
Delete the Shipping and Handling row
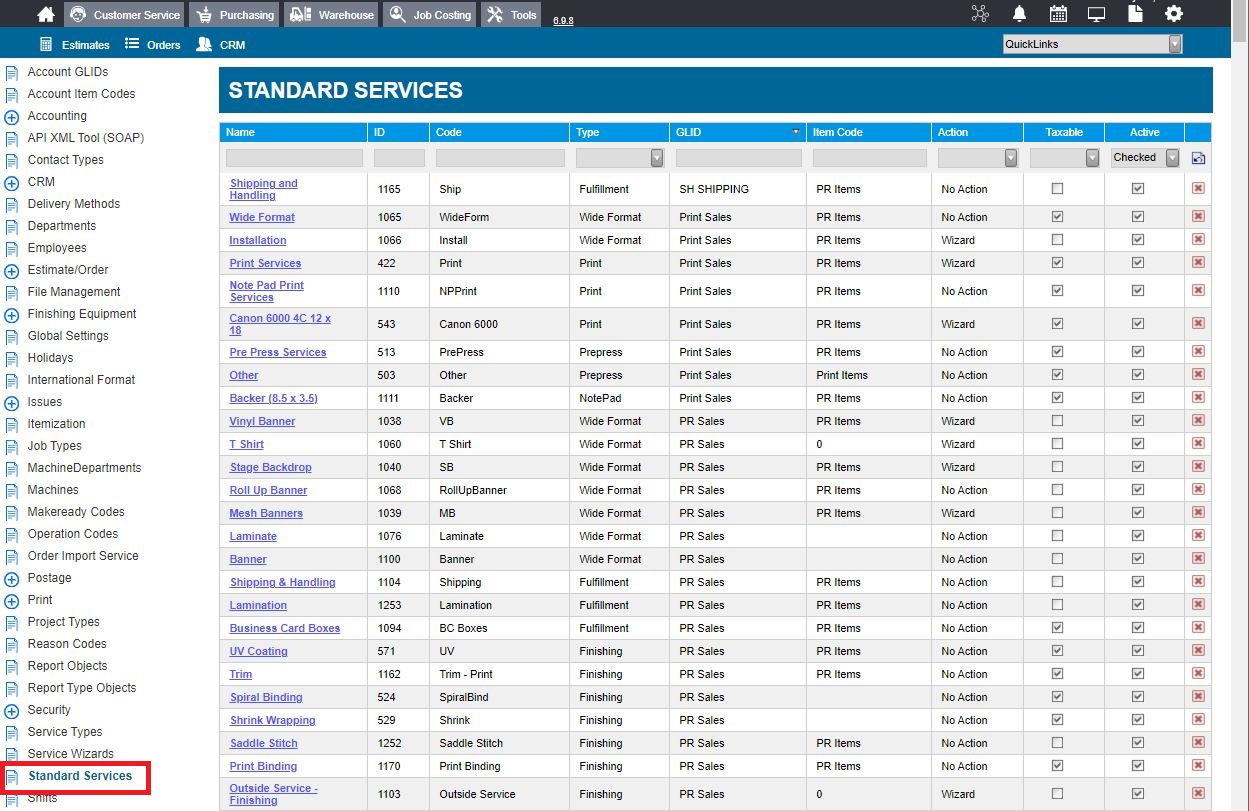click(1198, 188)
